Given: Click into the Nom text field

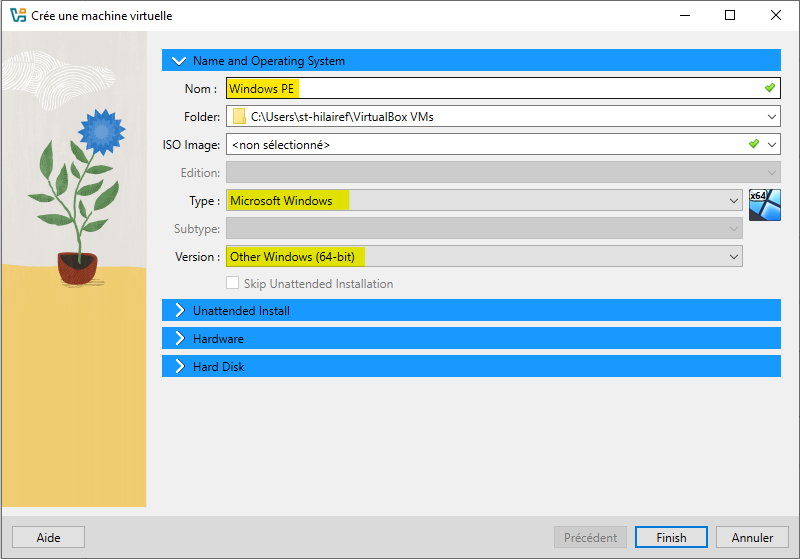Looking at the screenshot, I should 500,89.
